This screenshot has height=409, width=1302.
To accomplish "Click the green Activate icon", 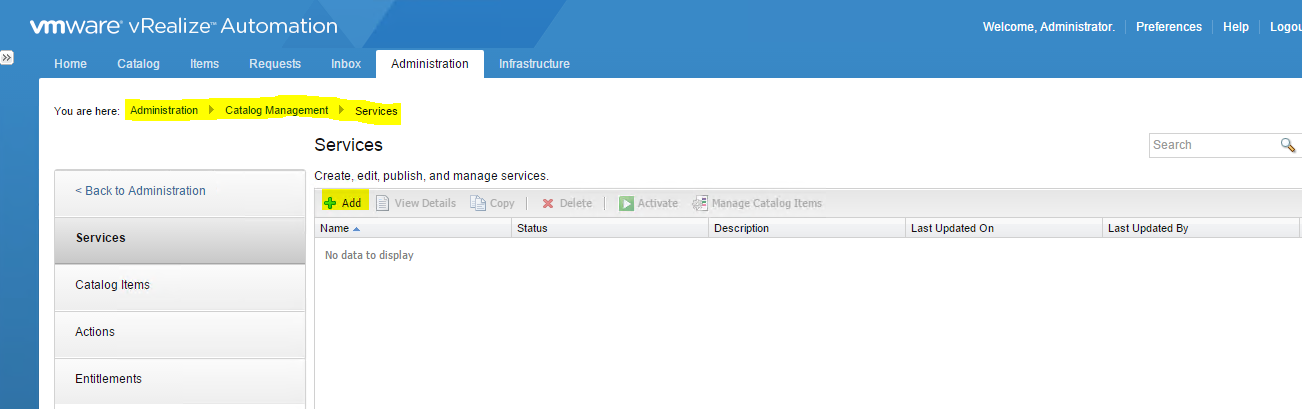I will [626, 203].
